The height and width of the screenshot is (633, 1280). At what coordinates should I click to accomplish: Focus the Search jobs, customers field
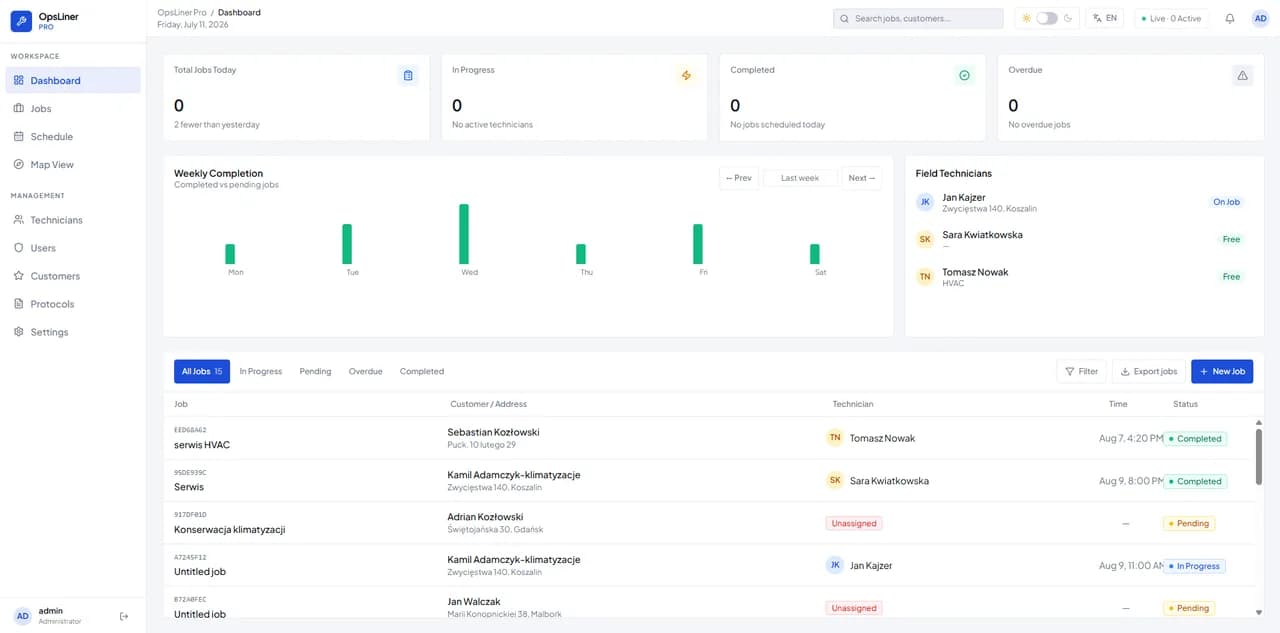(918, 18)
